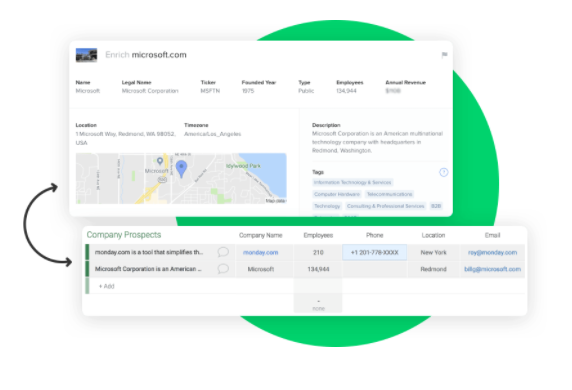
Task: Open the billg@microsoft.com email link
Action: pos(492,269)
